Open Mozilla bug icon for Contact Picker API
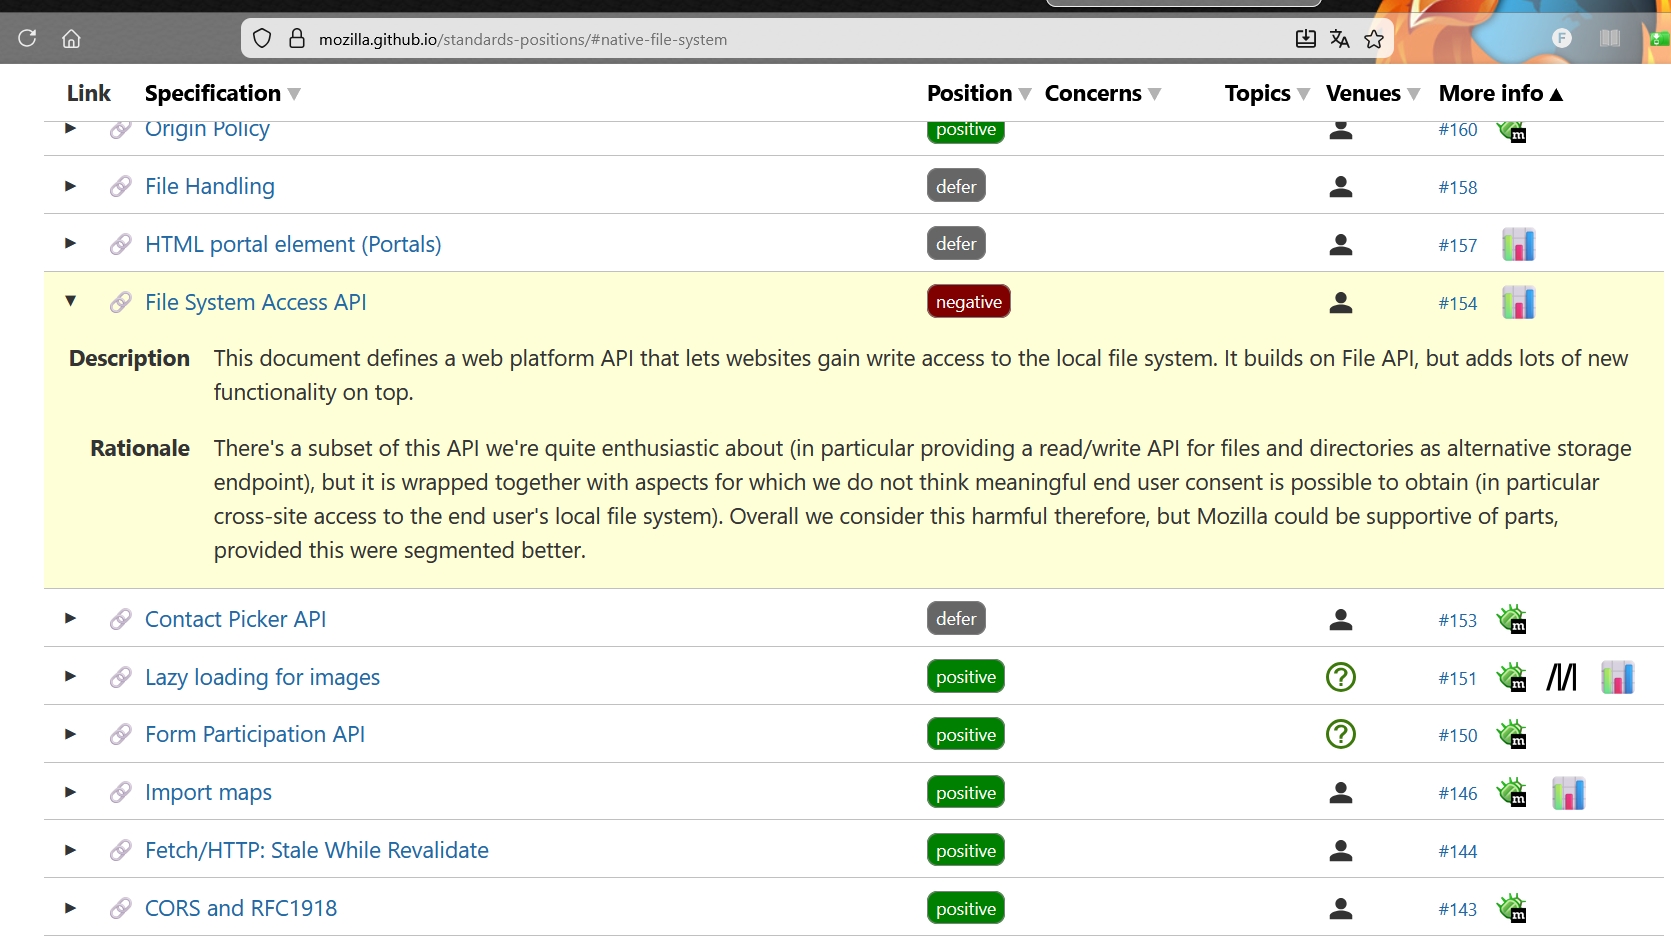Screen dimensions: 1671x942 [1512, 620]
